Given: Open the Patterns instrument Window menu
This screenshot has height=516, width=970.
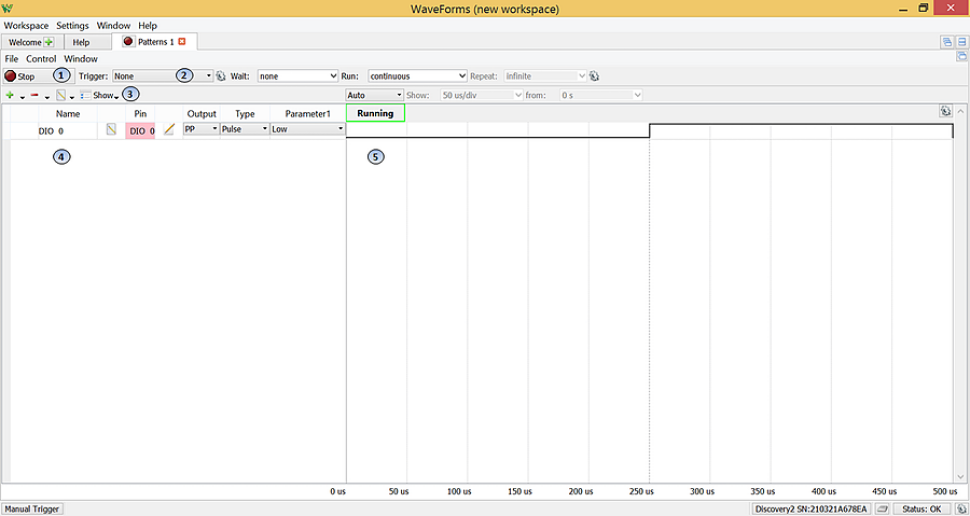Looking at the screenshot, I should pyautogui.click(x=81, y=59).
